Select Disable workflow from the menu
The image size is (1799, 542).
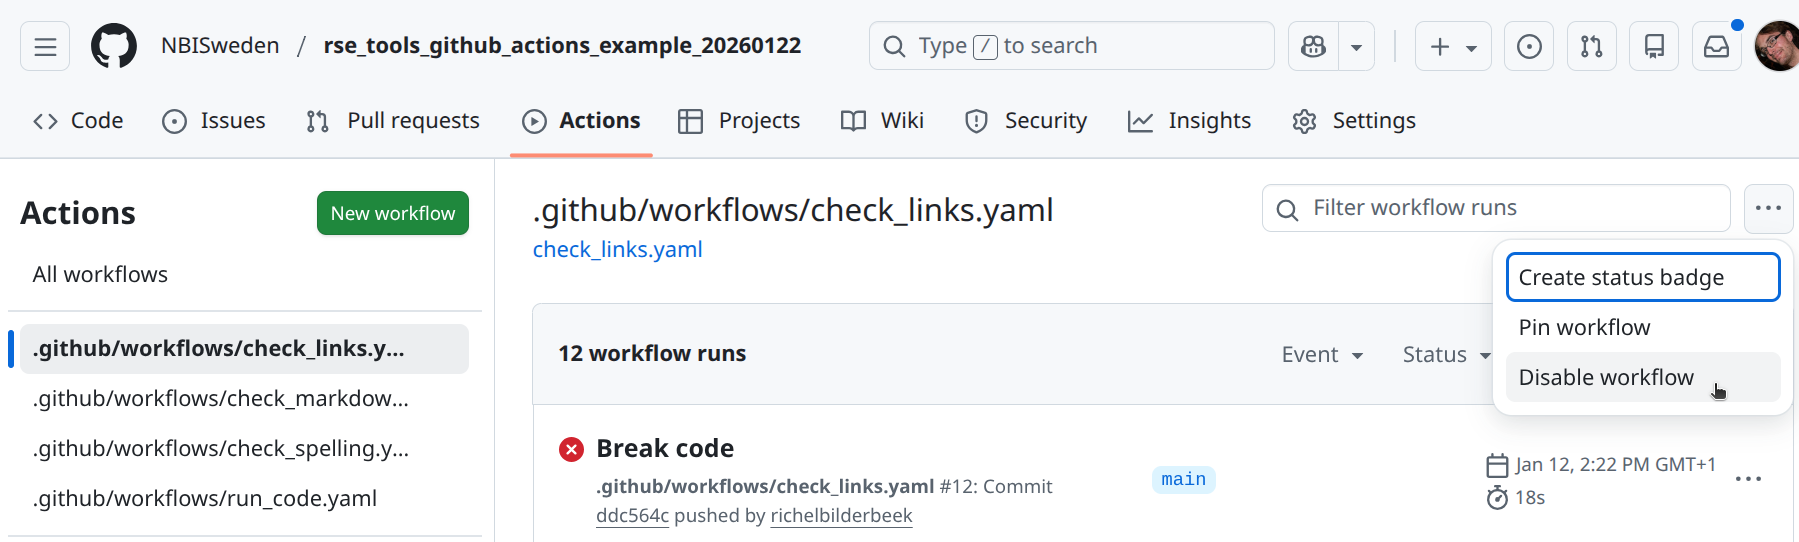[1605, 377]
